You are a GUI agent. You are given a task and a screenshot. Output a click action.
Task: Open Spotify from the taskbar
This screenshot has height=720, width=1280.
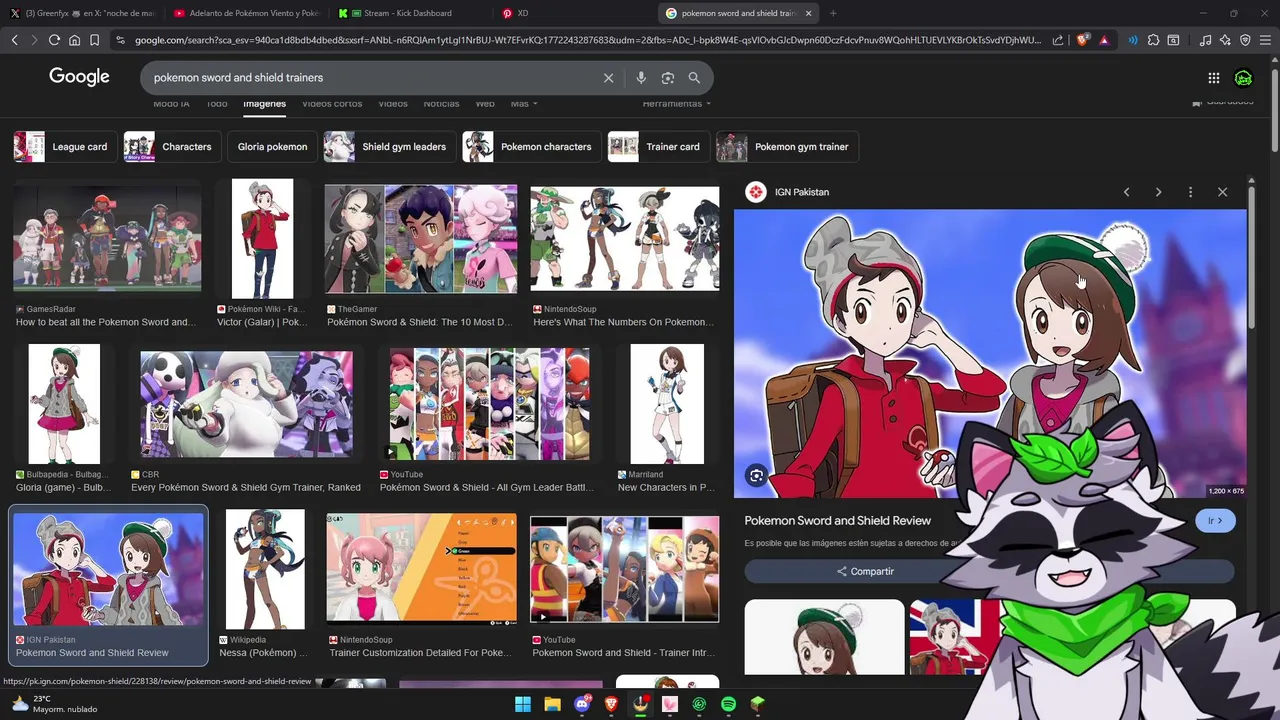(728, 704)
